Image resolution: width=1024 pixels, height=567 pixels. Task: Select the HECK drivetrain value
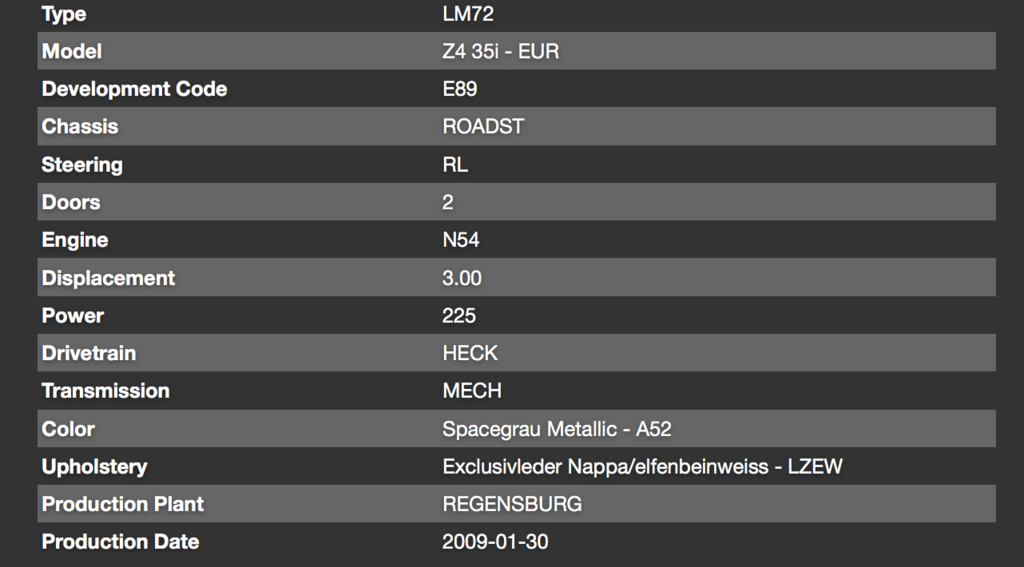[x=470, y=353]
